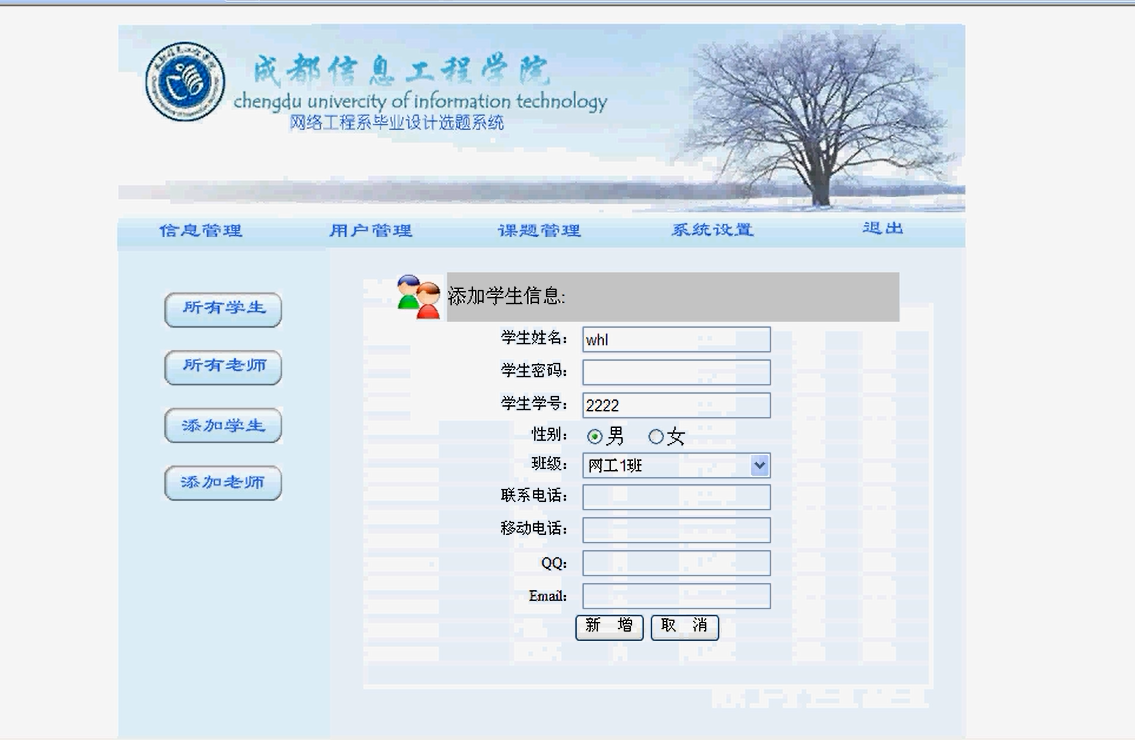Open the 信息管理 menu

tap(201, 230)
